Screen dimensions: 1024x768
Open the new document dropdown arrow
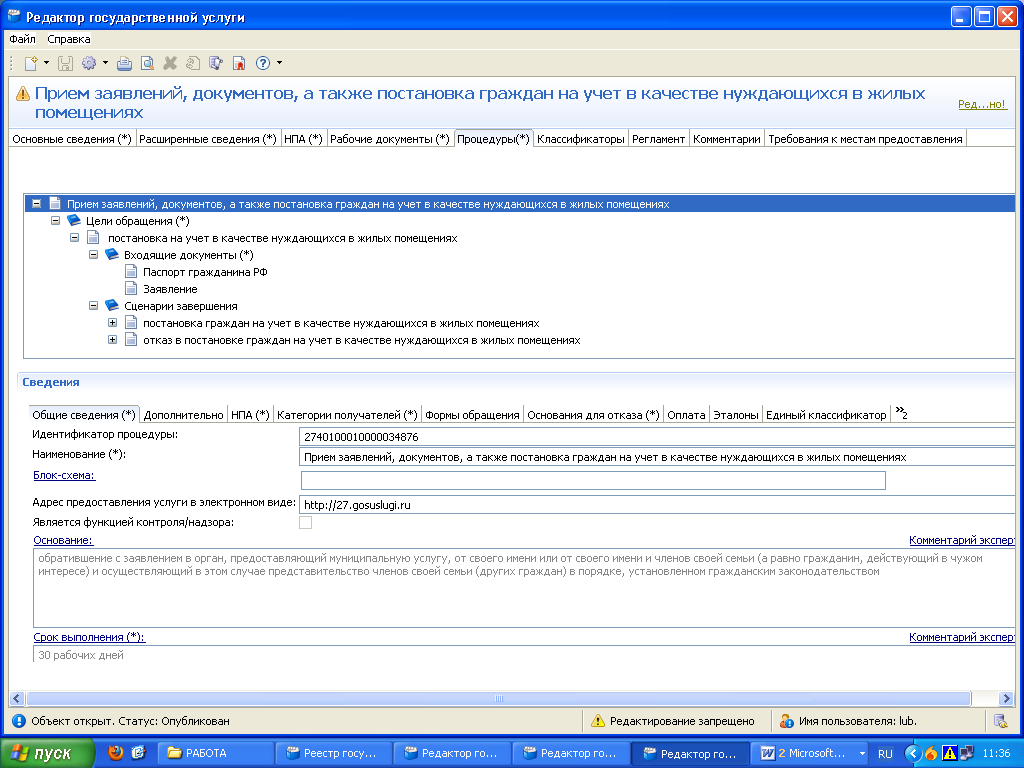[46, 63]
